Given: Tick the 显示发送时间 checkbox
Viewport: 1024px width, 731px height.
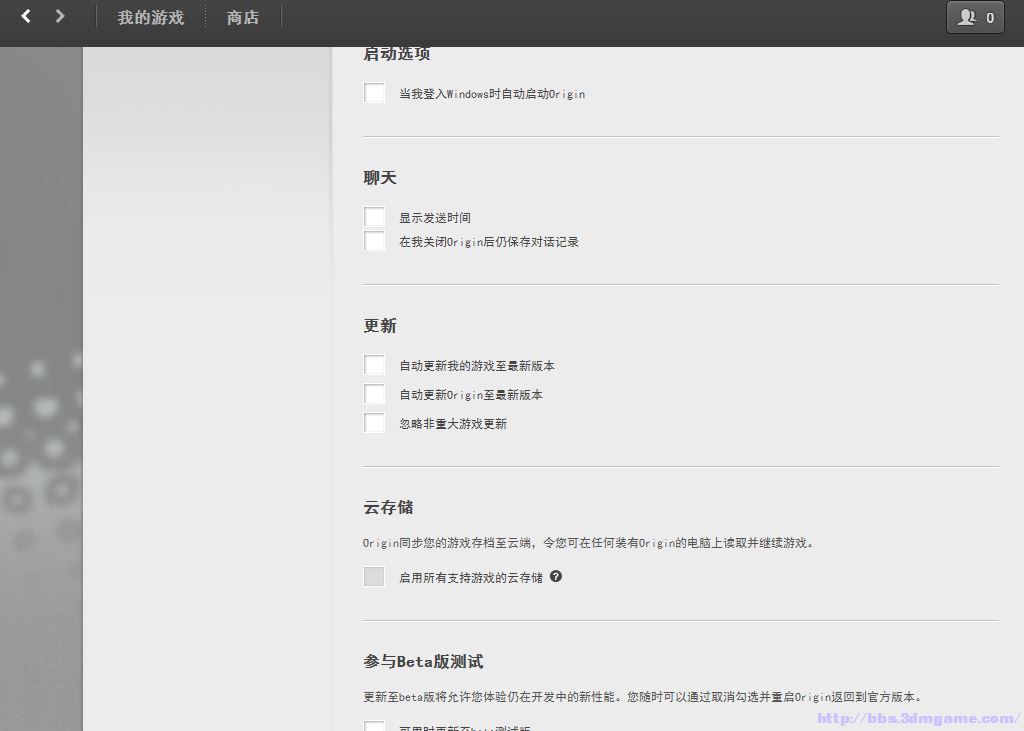Looking at the screenshot, I should pos(374,217).
